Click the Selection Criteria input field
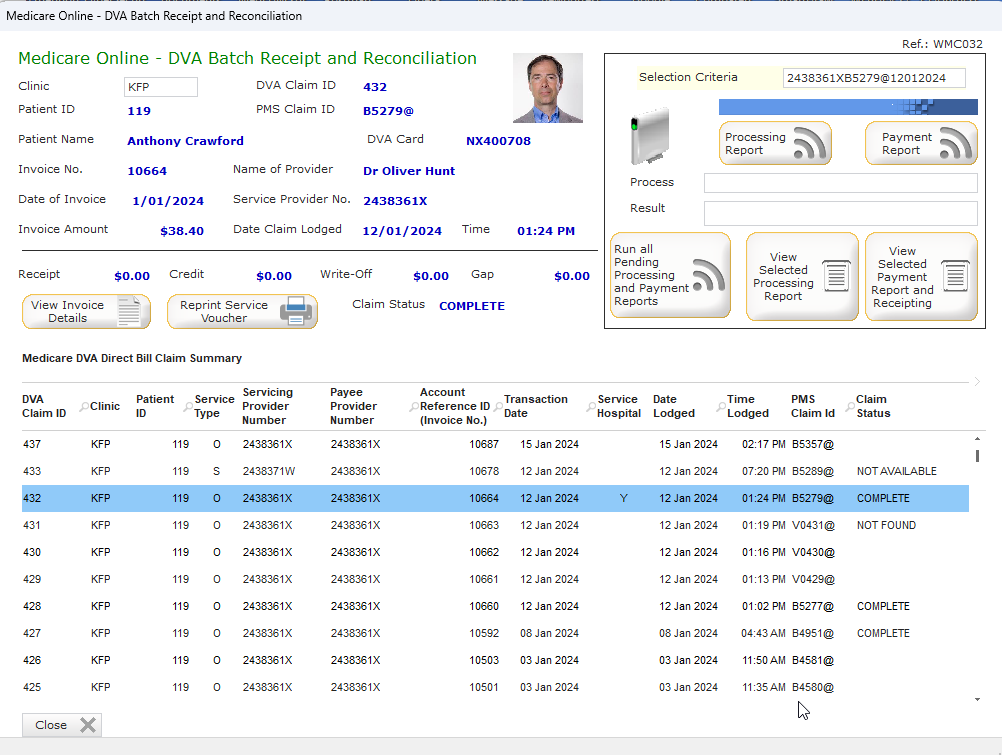 pyautogui.click(x=874, y=78)
